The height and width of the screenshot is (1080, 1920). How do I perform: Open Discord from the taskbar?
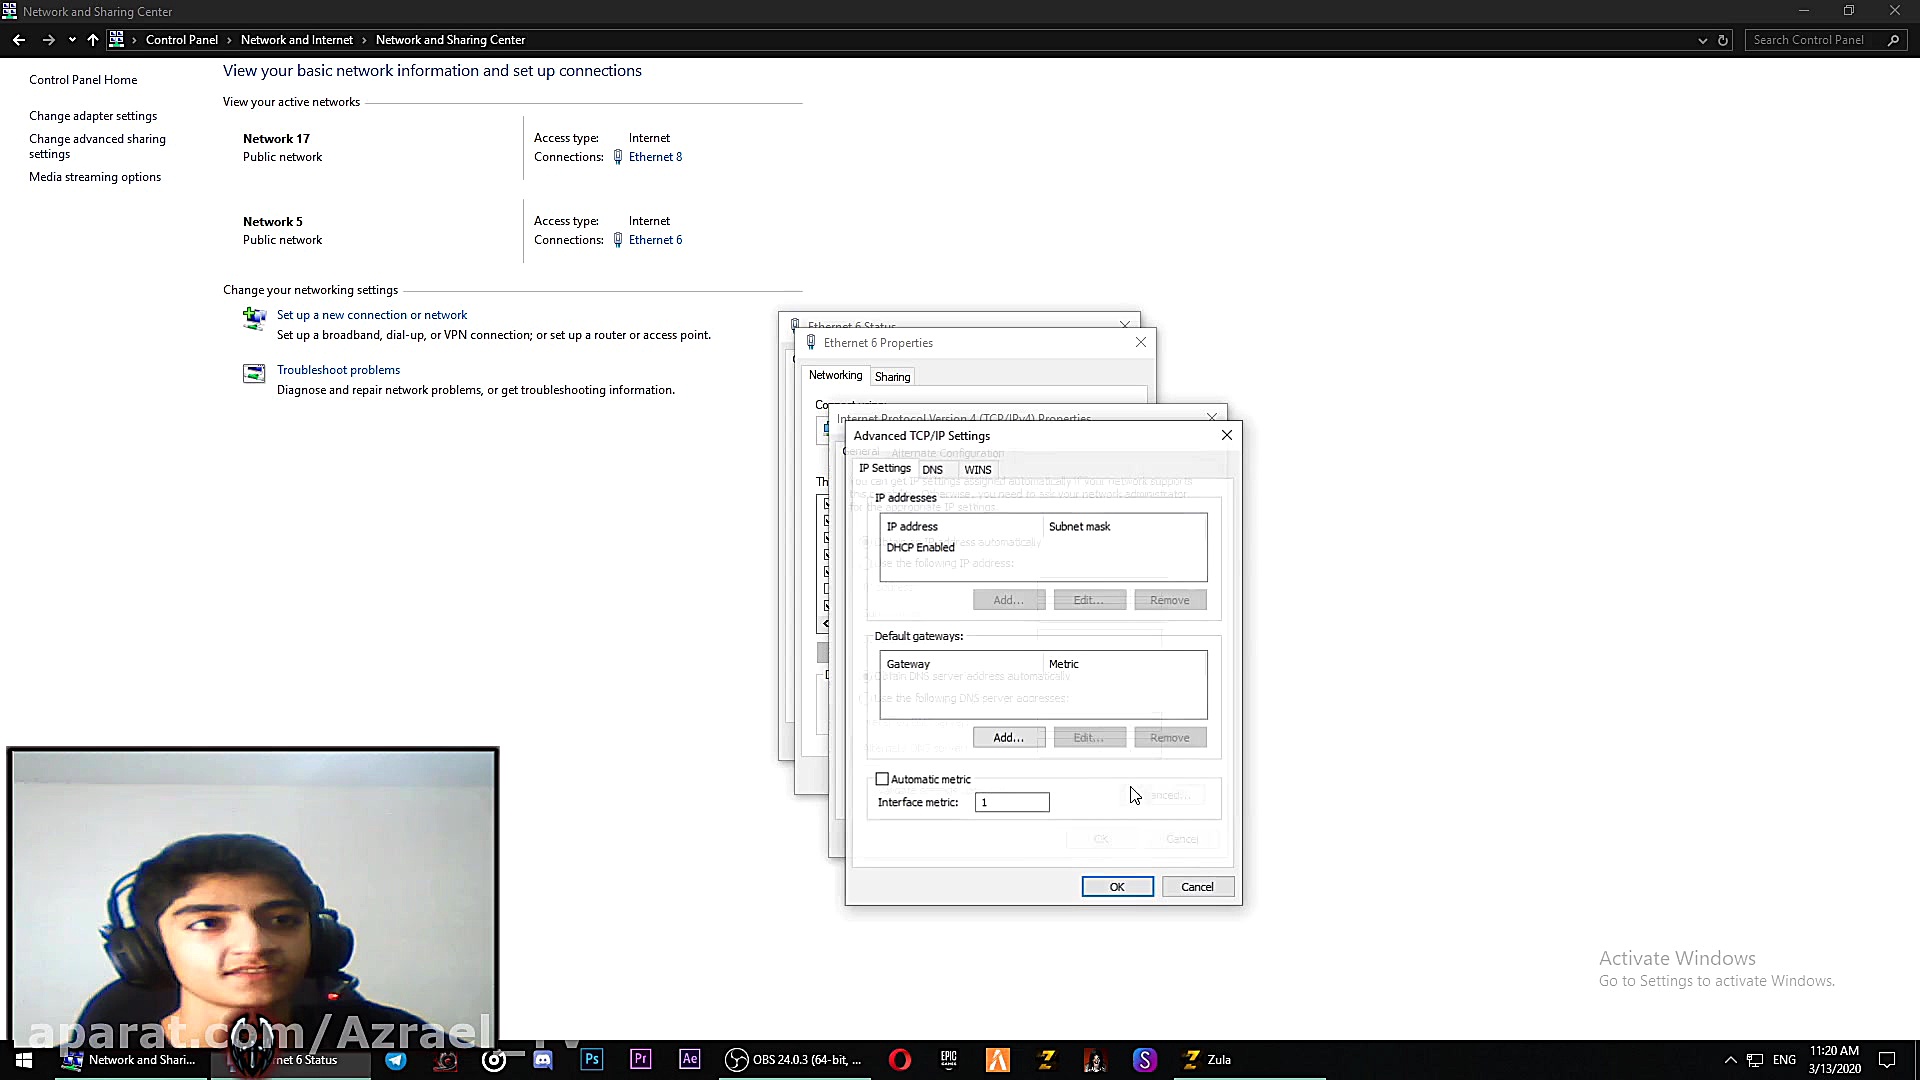pyautogui.click(x=543, y=1060)
